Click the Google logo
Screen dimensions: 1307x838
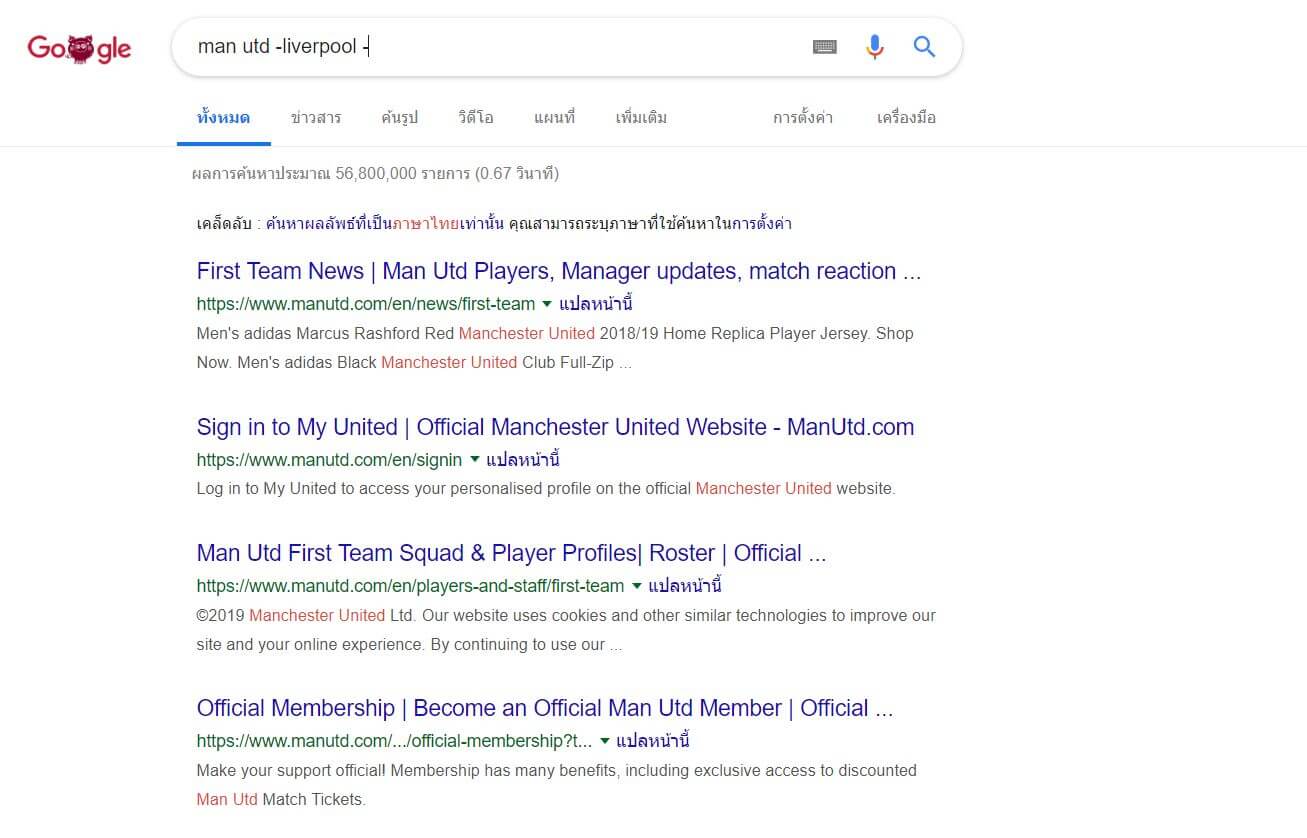79,47
